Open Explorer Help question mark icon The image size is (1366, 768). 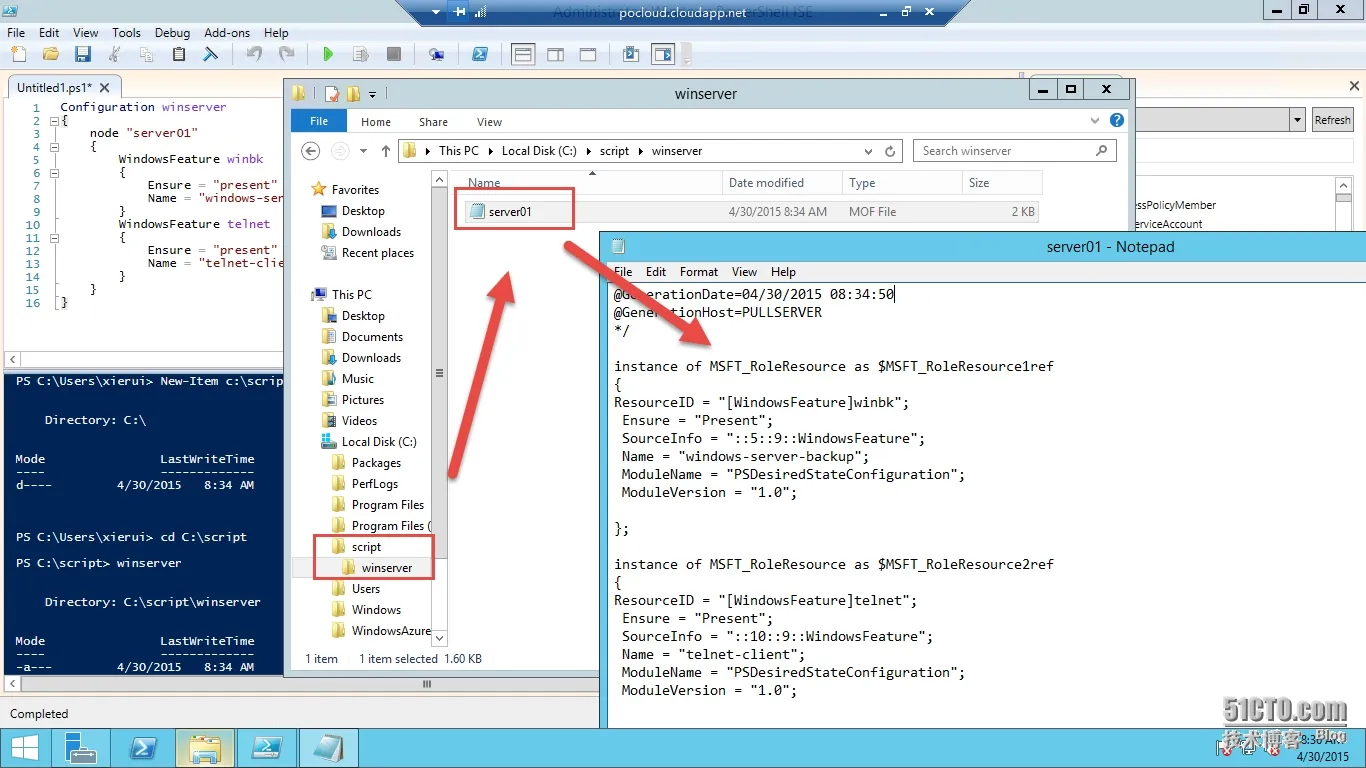coord(1117,121)
